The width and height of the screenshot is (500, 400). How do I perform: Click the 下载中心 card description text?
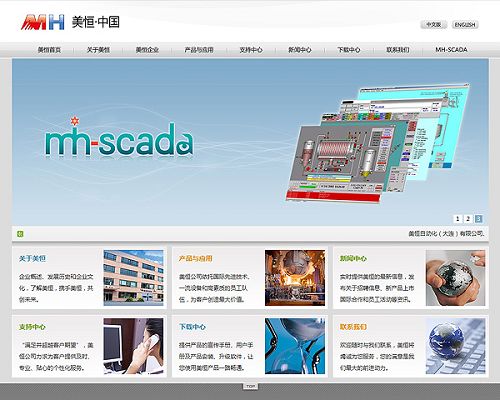click(216, 357)
